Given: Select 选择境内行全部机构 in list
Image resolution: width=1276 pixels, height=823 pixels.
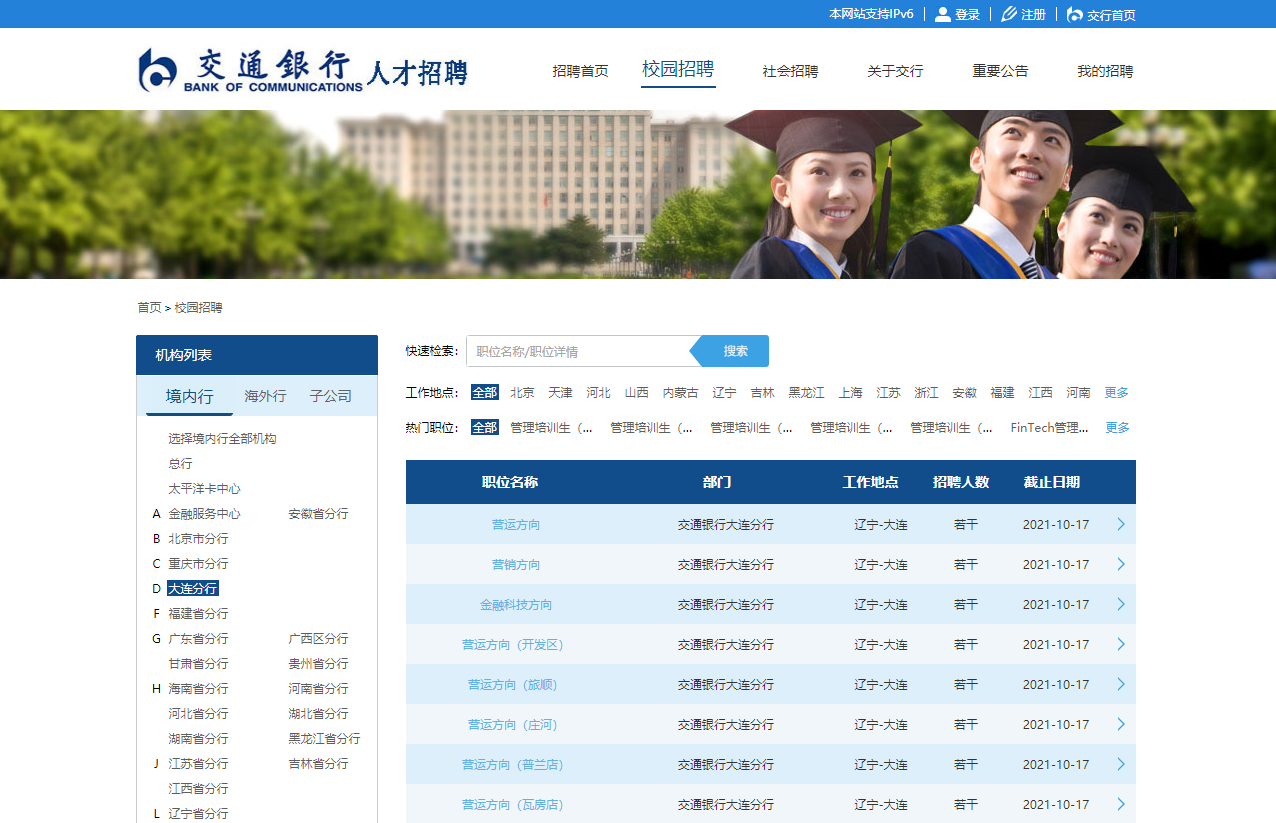Looking at the screenshot, I should [222, 439].
